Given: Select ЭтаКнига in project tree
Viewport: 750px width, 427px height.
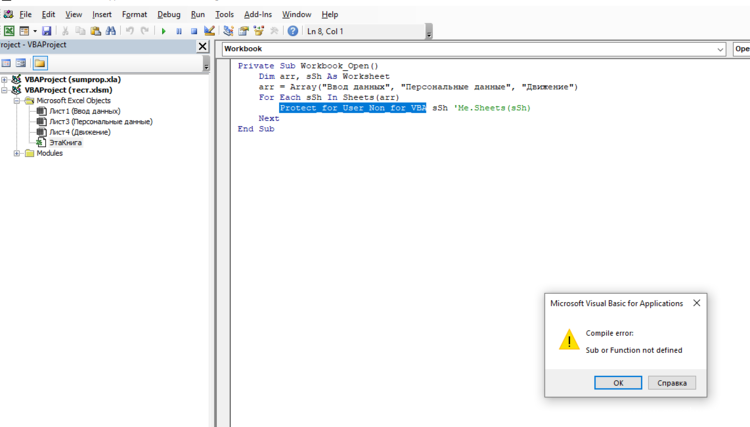Looking at the screenshot, I should (66, 142).
